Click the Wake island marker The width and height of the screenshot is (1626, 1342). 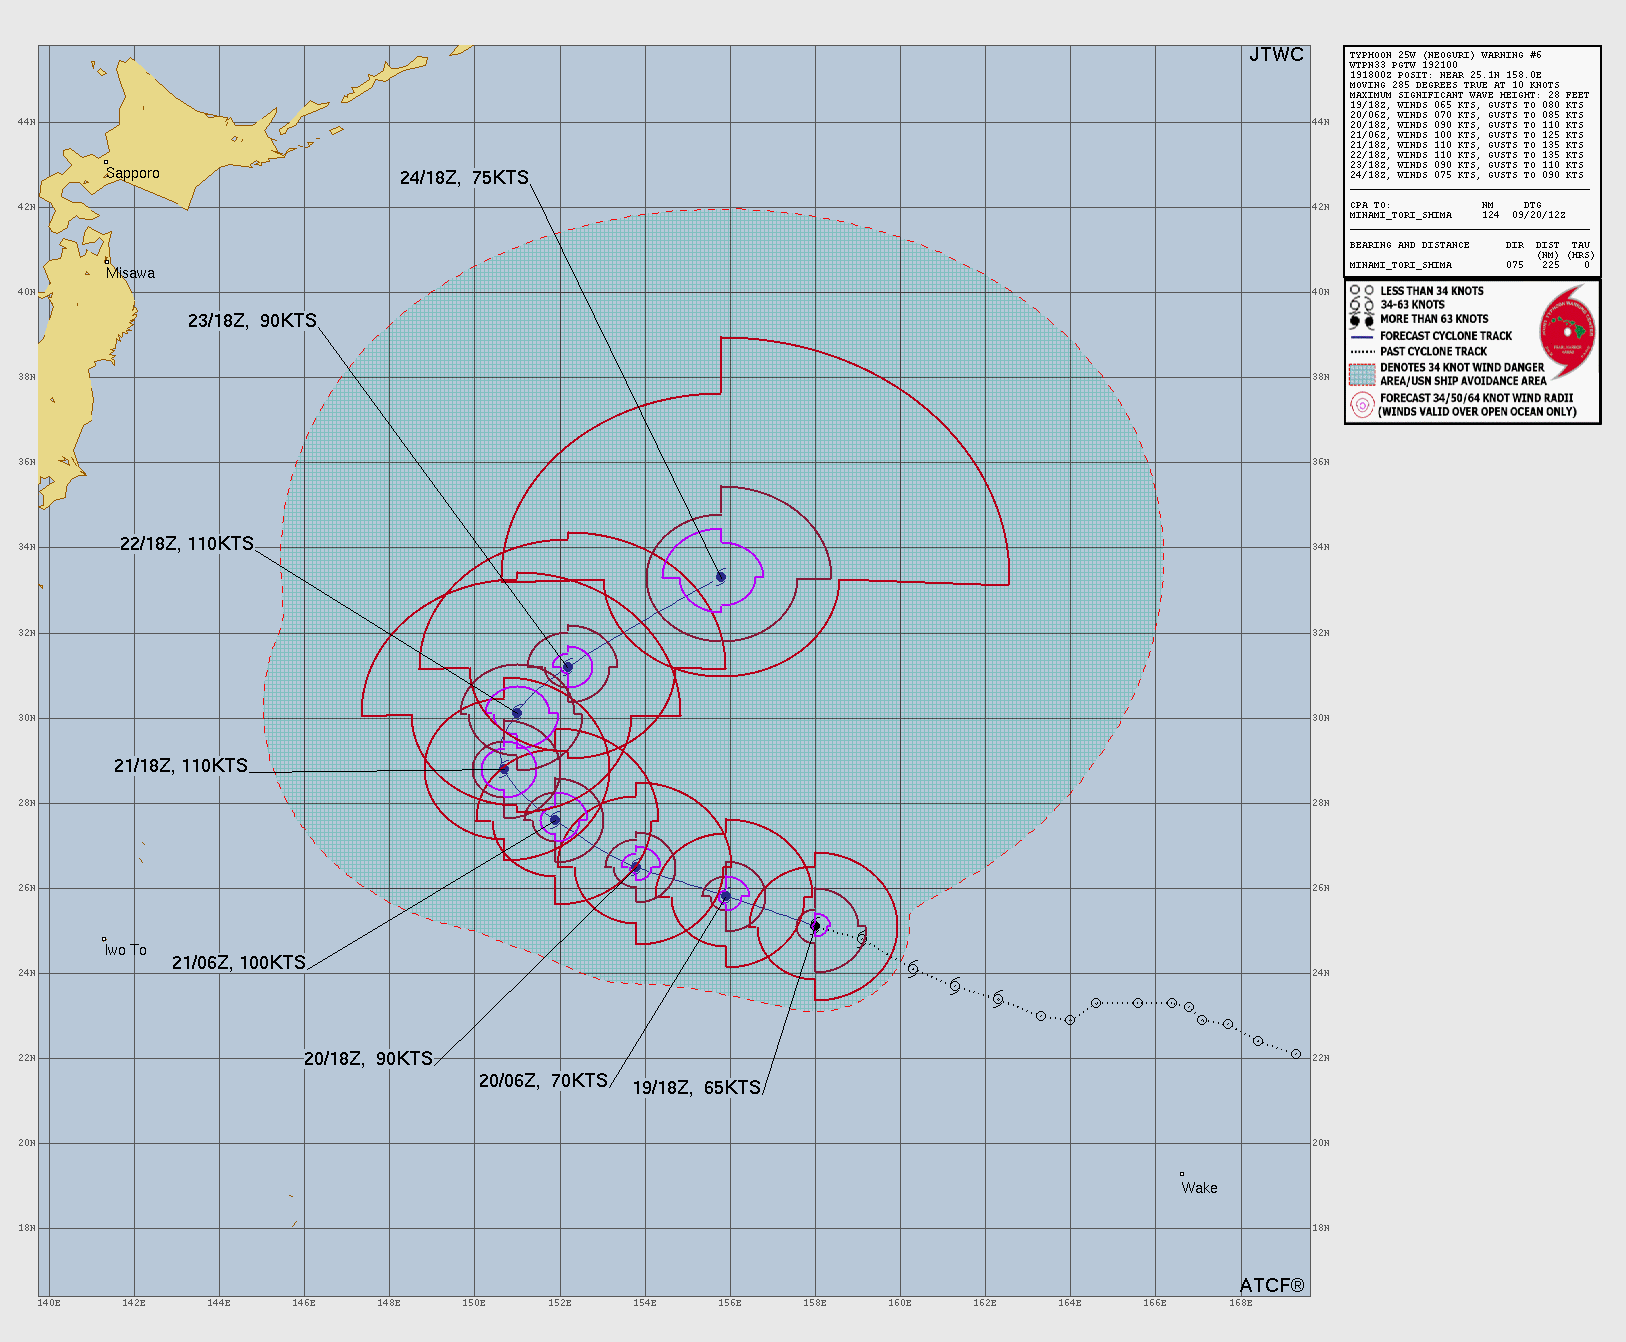pyautogui.click(x=1182, y=1175)
